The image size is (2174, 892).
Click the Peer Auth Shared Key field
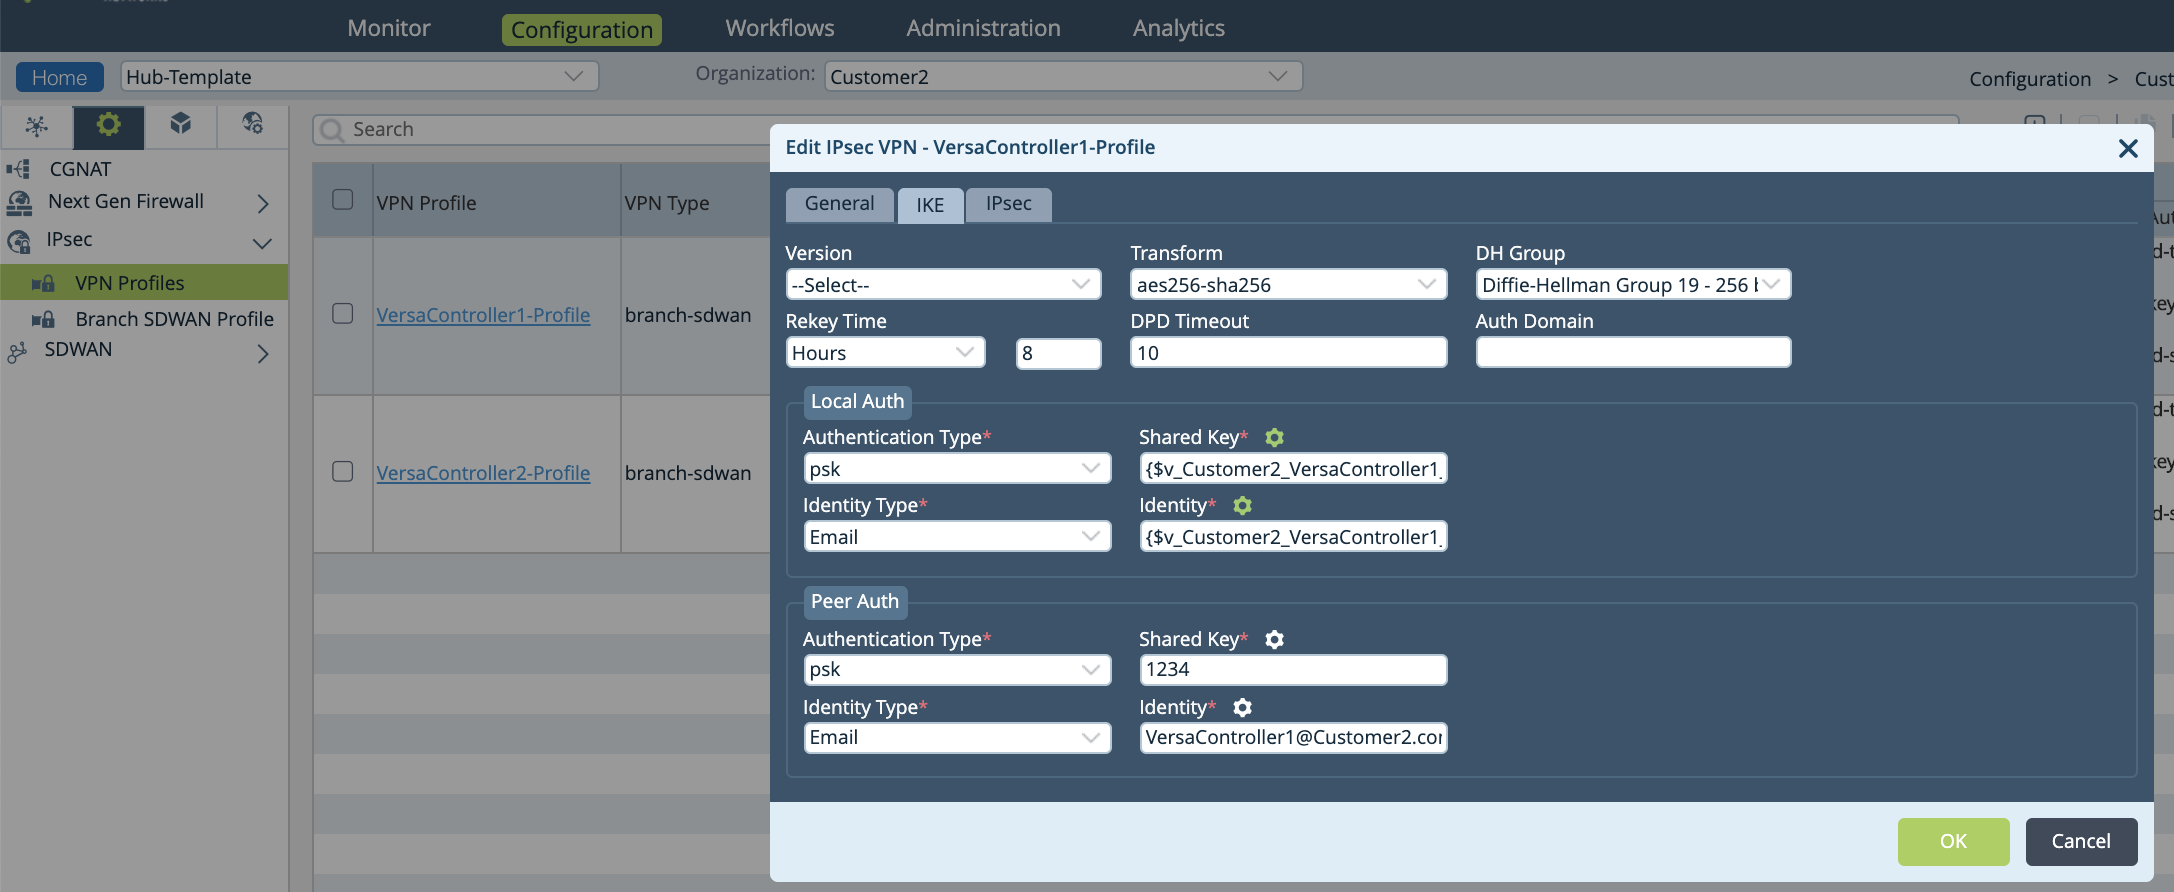[x=1293, y=669]
